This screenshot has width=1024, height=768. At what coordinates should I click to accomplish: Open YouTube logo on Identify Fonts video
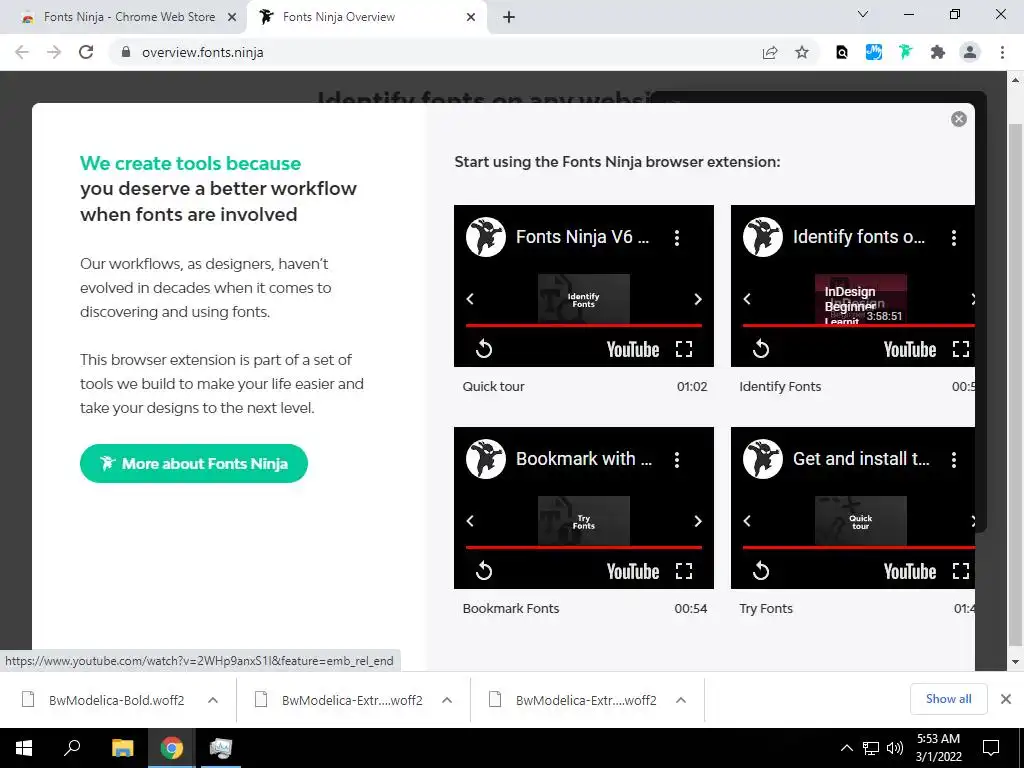point(910,349)
